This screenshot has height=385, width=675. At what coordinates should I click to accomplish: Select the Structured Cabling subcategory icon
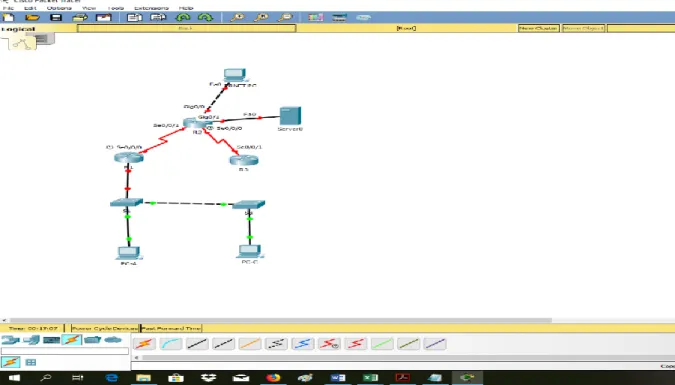click(31, 363)
